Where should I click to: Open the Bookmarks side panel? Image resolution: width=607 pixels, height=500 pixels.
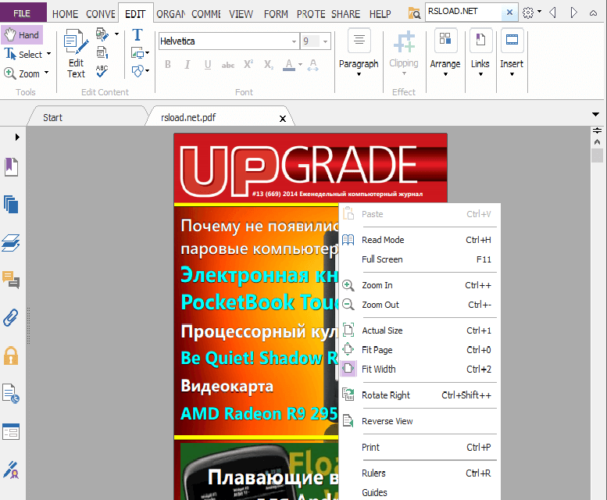tap(11, 167)
